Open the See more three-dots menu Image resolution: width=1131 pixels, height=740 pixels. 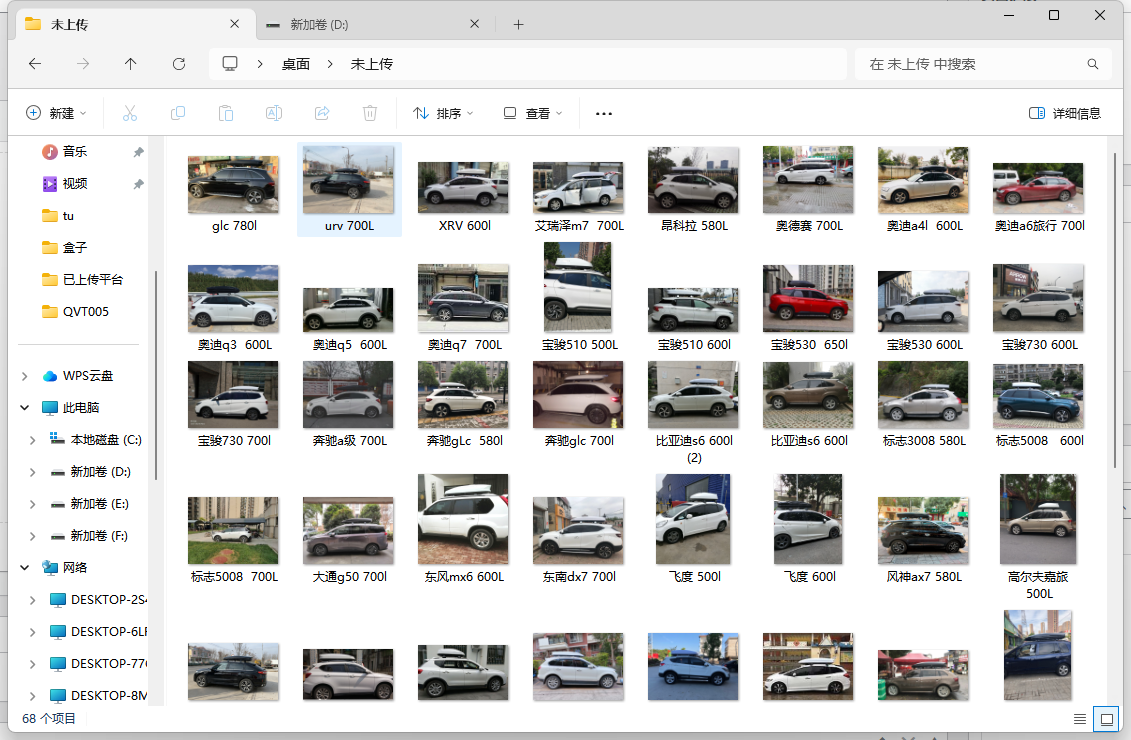(x=603, y=114)
